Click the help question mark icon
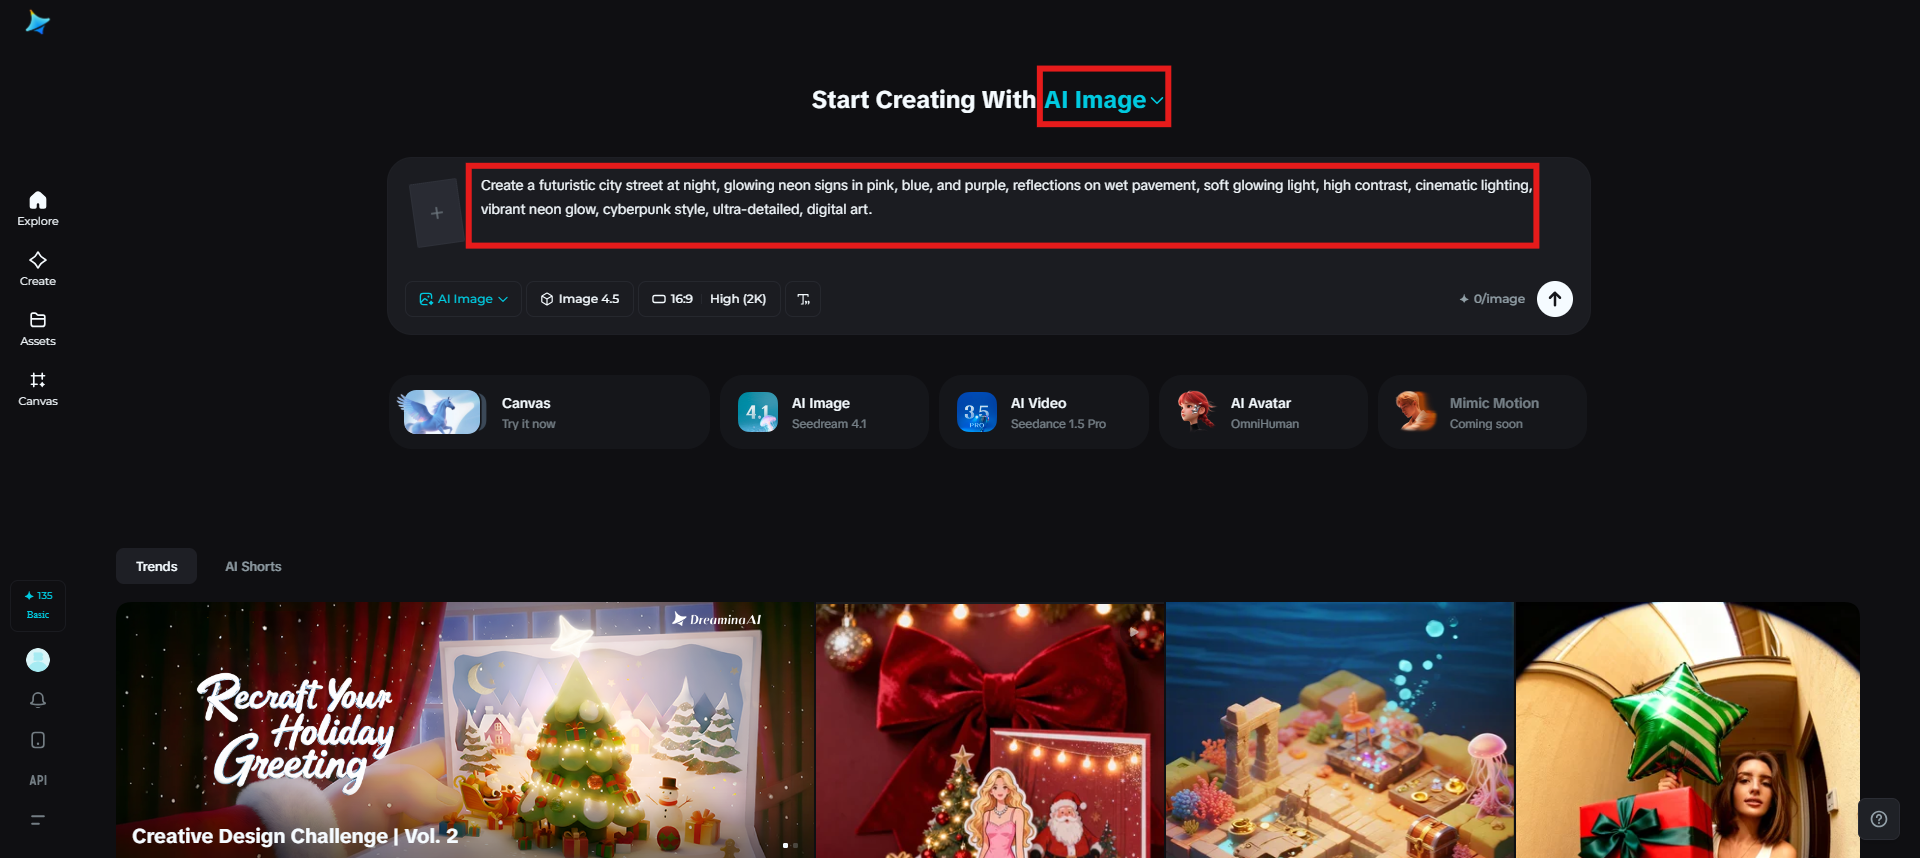The width and height of the screenshot is (1920, 858). (1879, 819)
